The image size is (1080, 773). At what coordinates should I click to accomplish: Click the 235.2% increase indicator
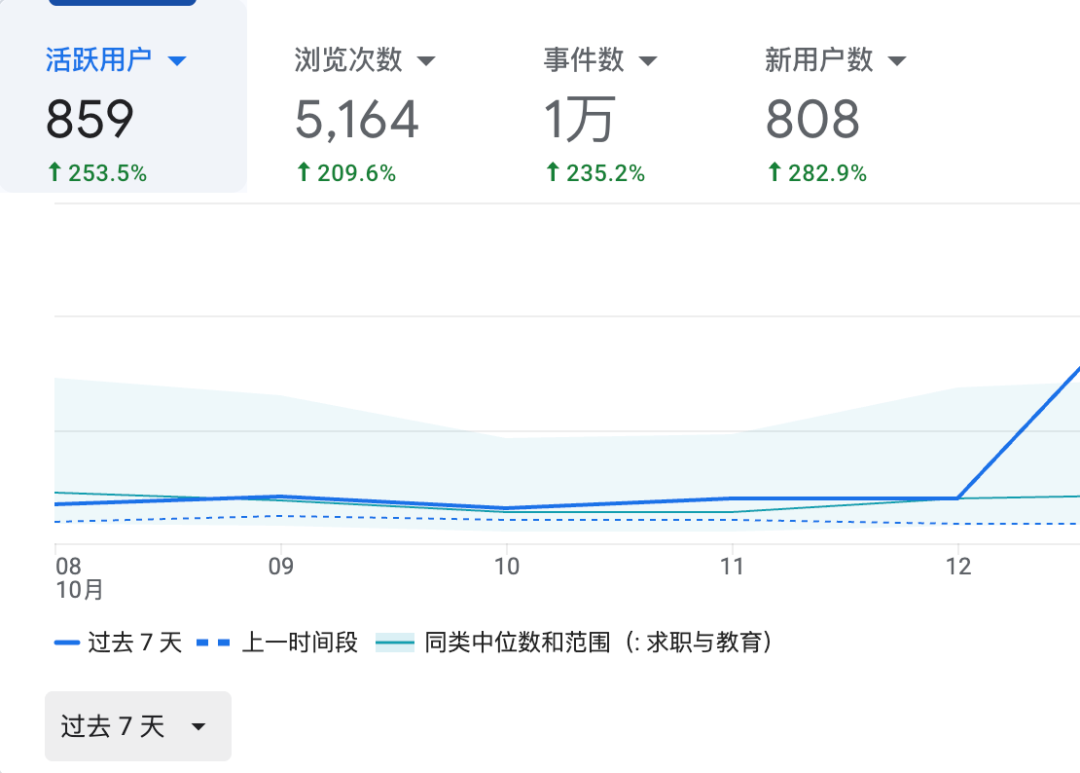point(595,173)
